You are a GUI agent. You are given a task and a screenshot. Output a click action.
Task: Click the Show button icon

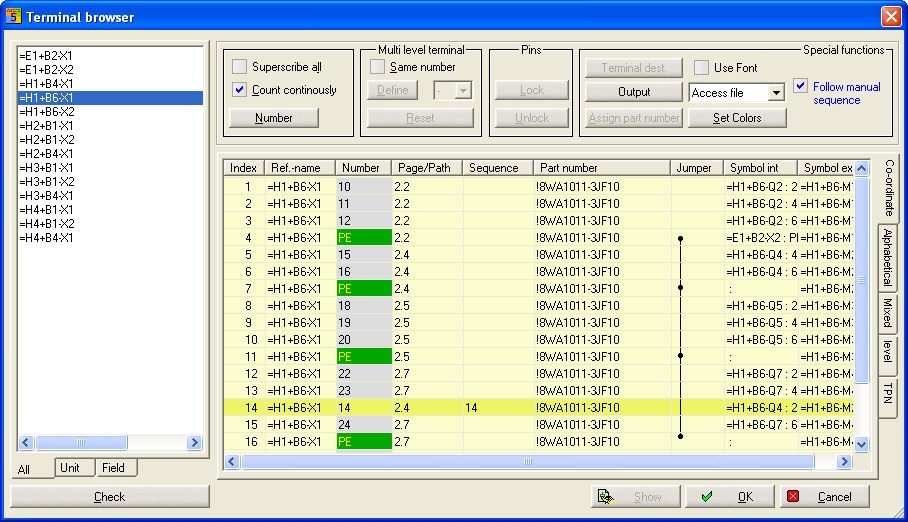606,497
